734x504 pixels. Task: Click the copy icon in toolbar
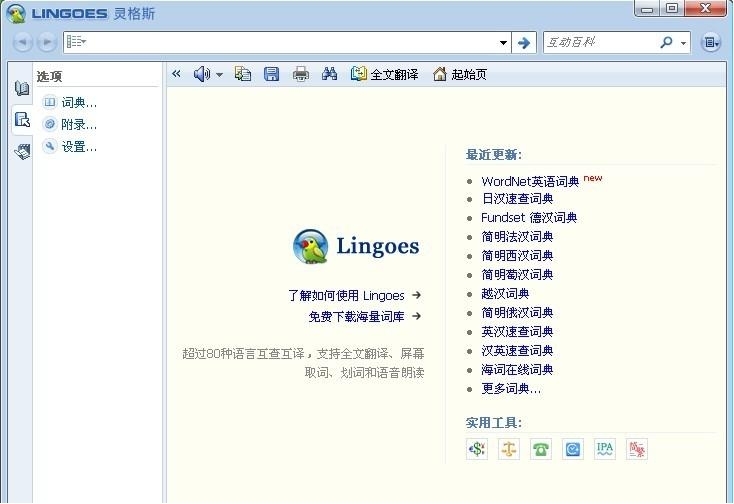pyautogui.click(x=242, y=74)
